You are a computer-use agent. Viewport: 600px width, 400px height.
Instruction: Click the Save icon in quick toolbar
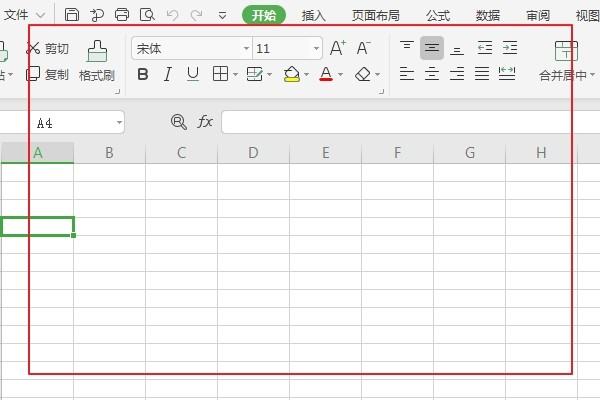point(72,15)
